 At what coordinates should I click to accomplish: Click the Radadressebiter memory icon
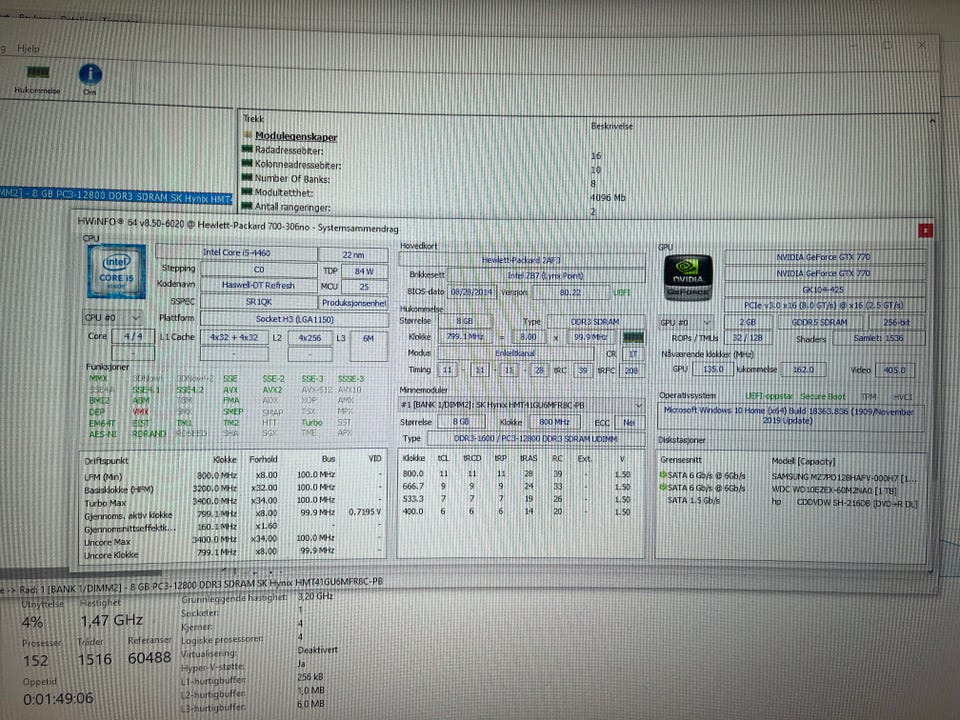[x=247, y=149]
